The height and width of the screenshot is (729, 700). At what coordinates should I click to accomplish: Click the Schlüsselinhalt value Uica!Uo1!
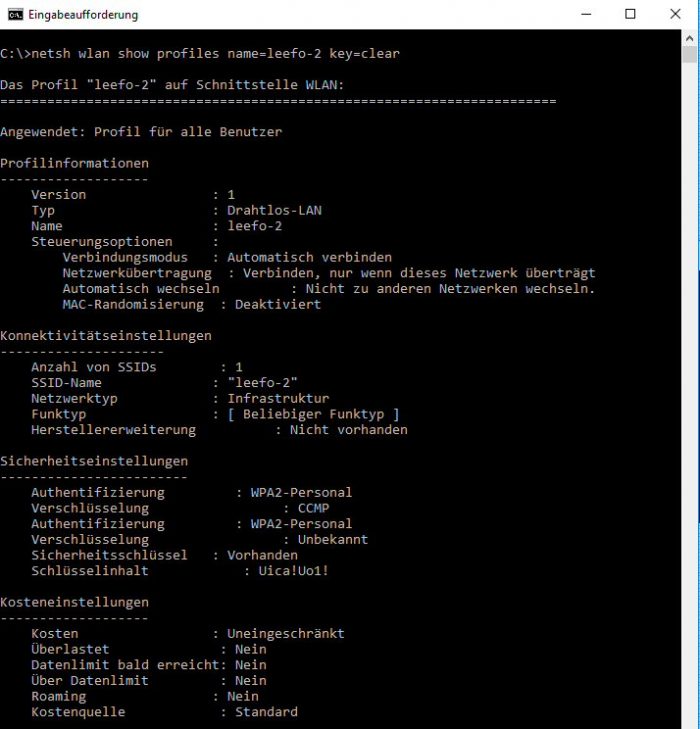click(x=294, y=571)
